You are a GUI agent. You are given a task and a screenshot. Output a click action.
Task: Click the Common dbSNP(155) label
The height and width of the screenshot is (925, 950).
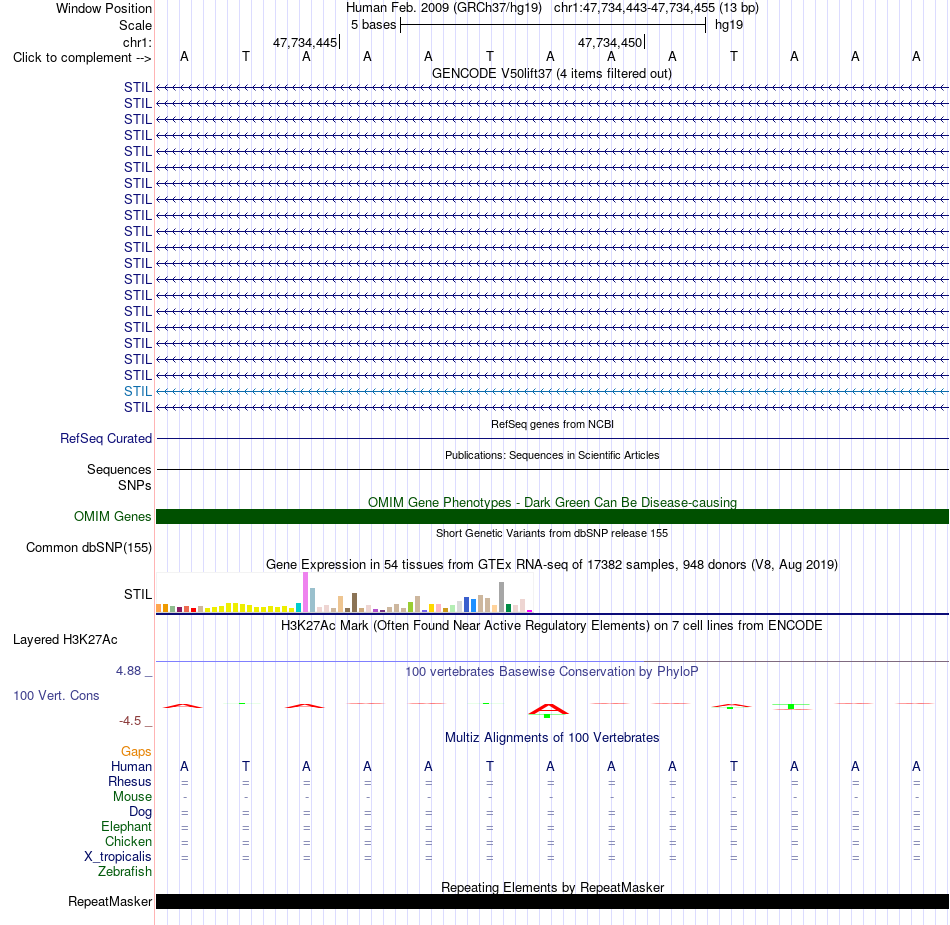point(88,548)
